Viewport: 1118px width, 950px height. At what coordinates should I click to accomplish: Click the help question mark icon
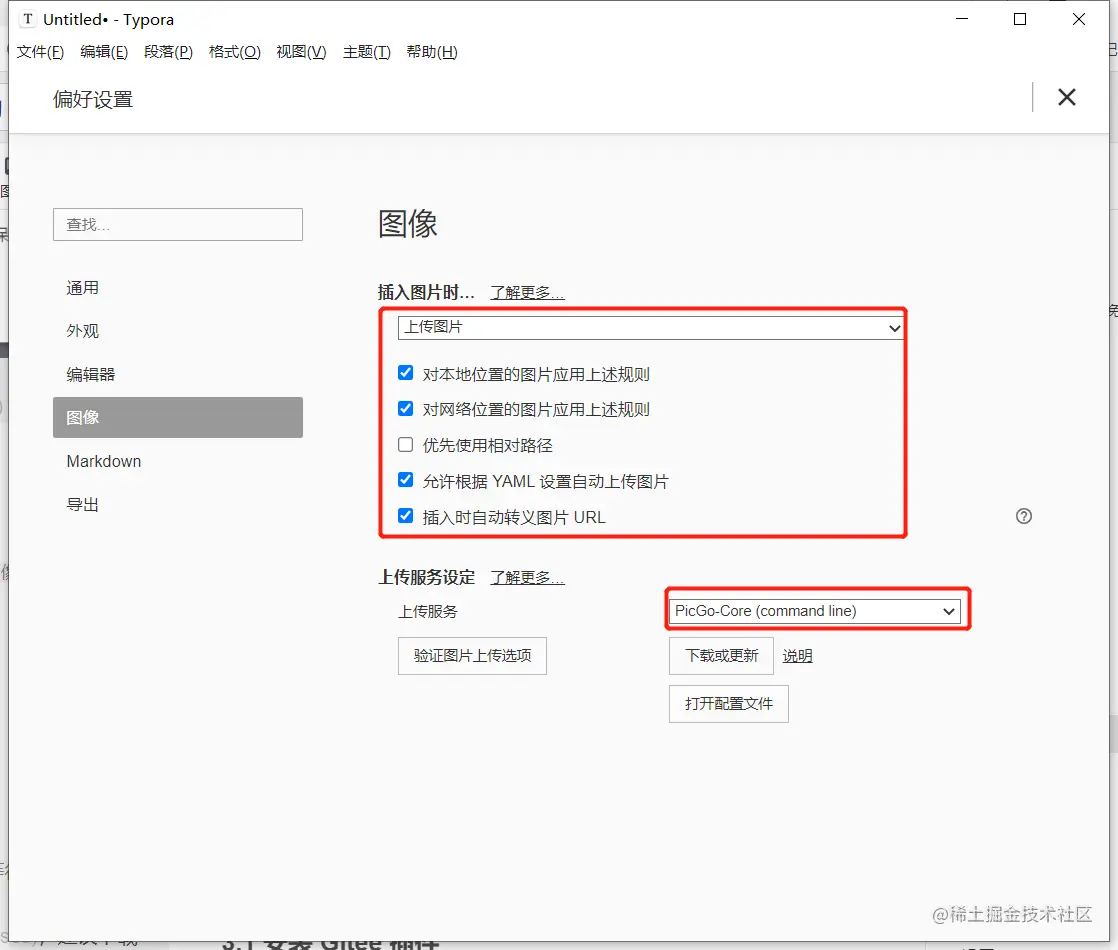[x=1023, y=516]
